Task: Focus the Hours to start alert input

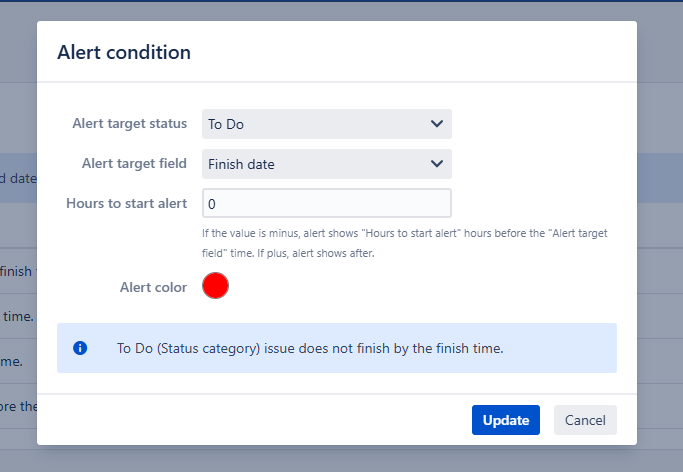Action: pos(326,203)
